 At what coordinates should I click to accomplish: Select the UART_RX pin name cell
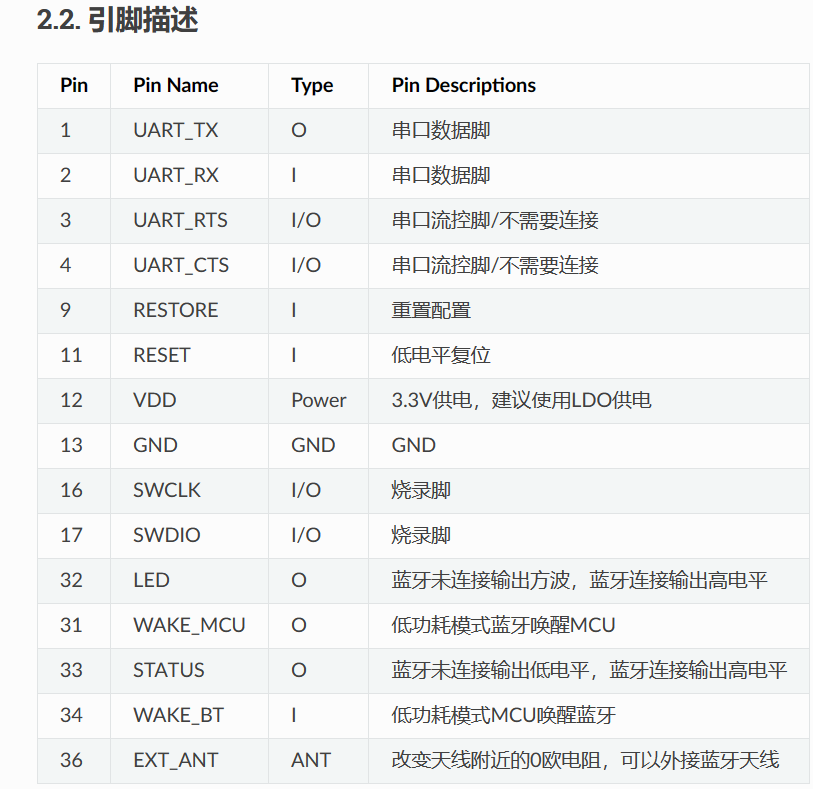point(175,175)
